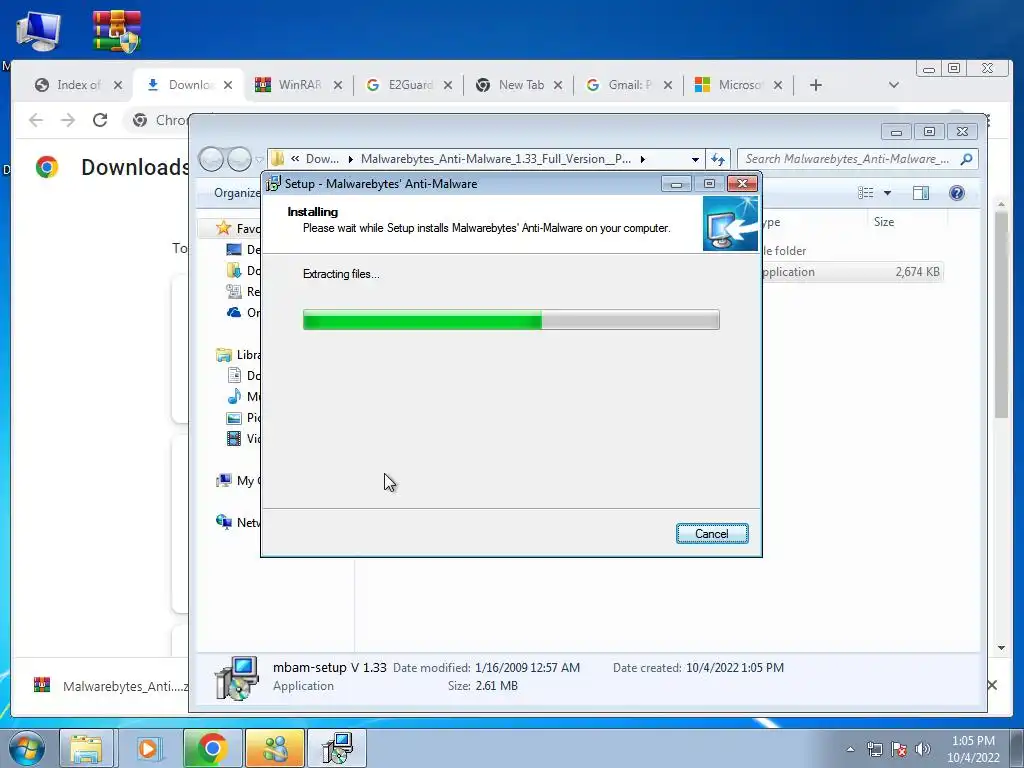Image resolution: width=1024 pixels, height=768 pixels.
Task: Show hidden system tray icons
Action: point(850,749)
